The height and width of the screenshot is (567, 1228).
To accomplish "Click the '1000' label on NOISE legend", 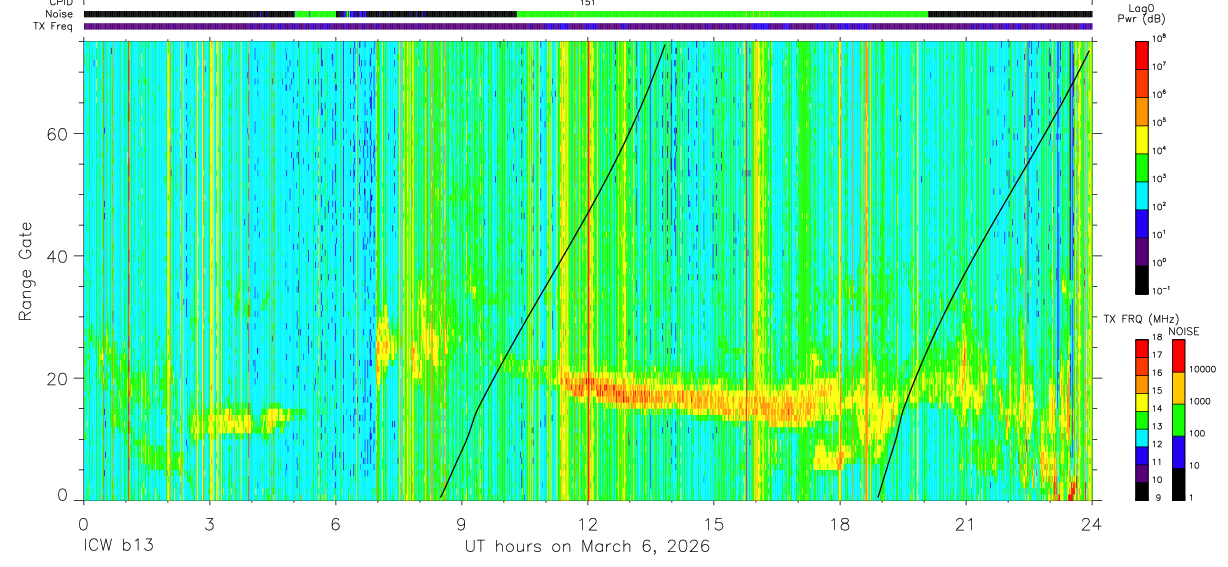I will click(1199, 401).
